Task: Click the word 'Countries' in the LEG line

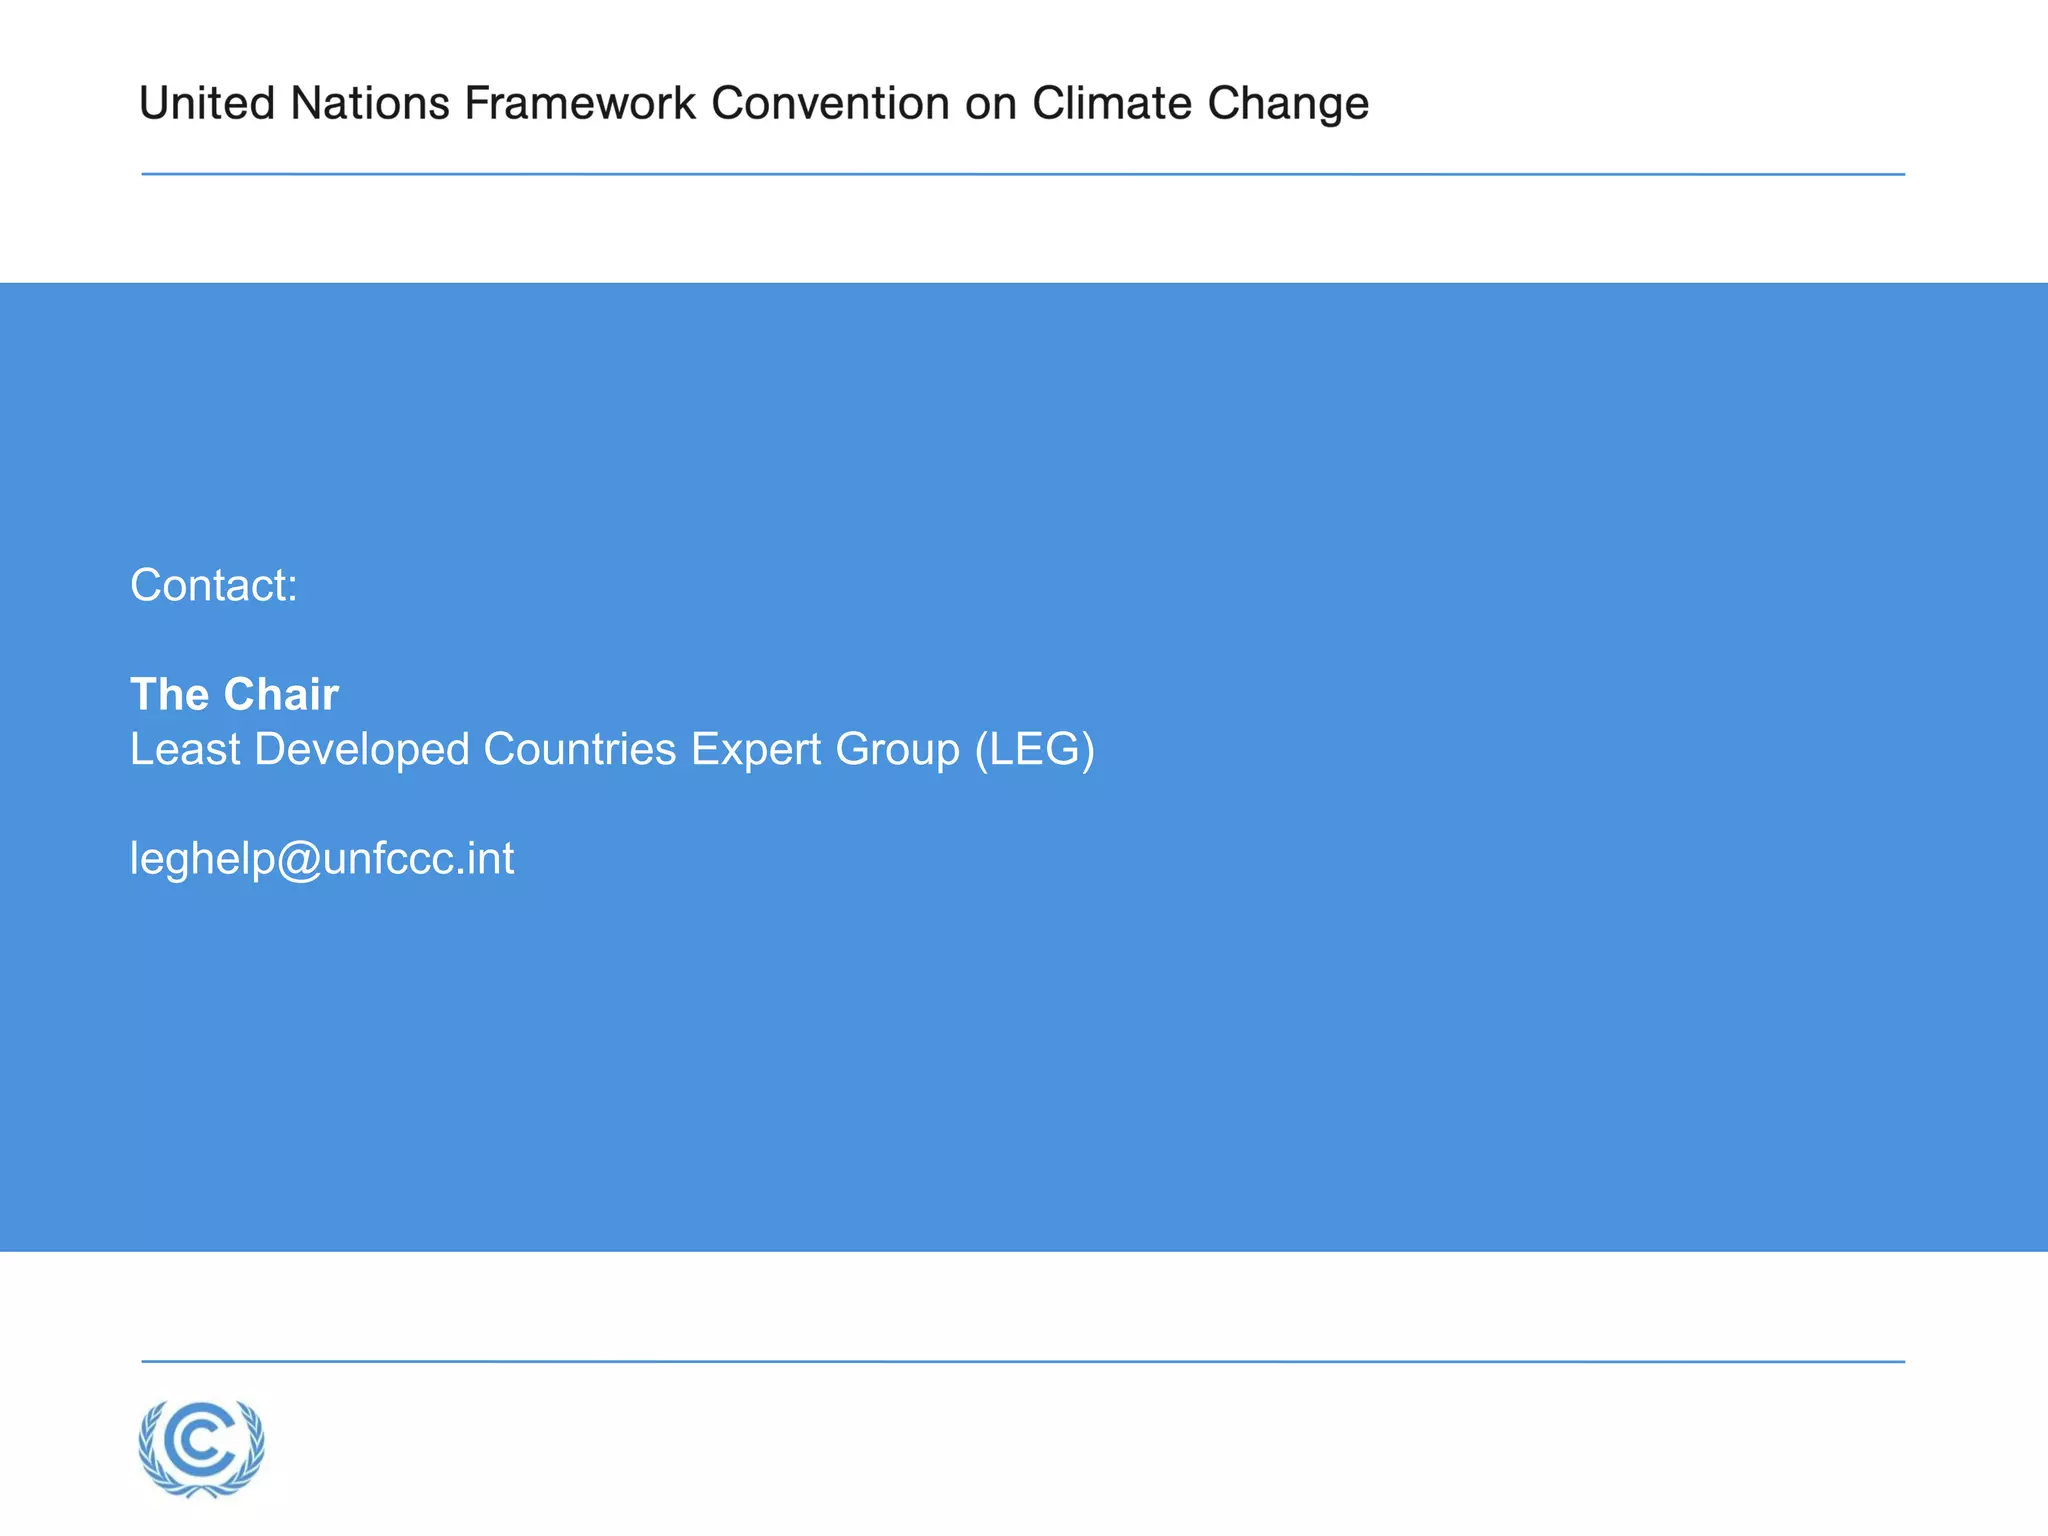Action: [x=580, y=749]
